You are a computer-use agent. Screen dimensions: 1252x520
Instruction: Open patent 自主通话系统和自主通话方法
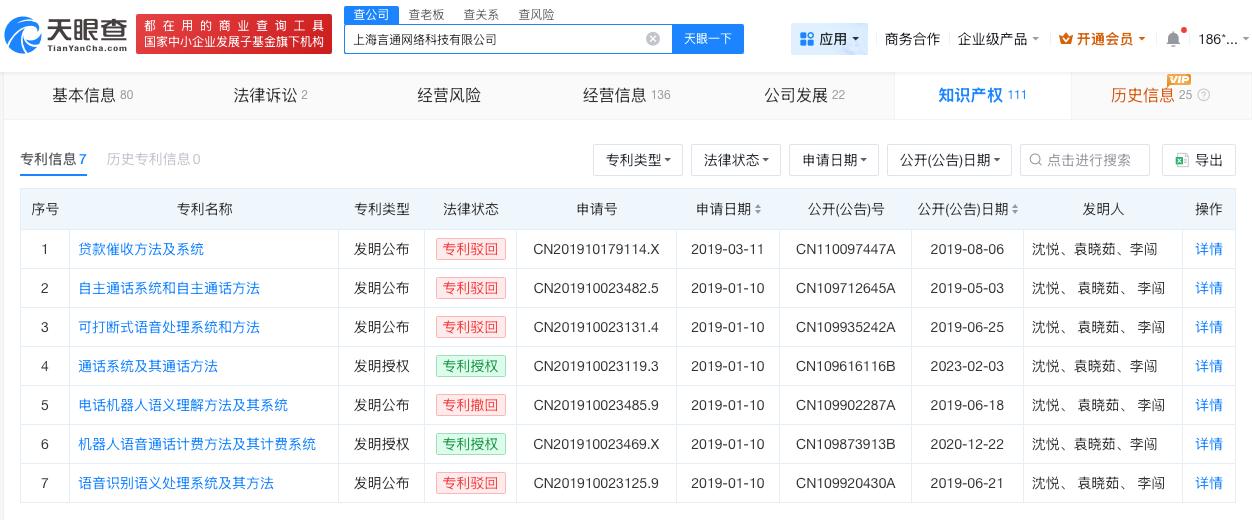[x=169, y=288]
